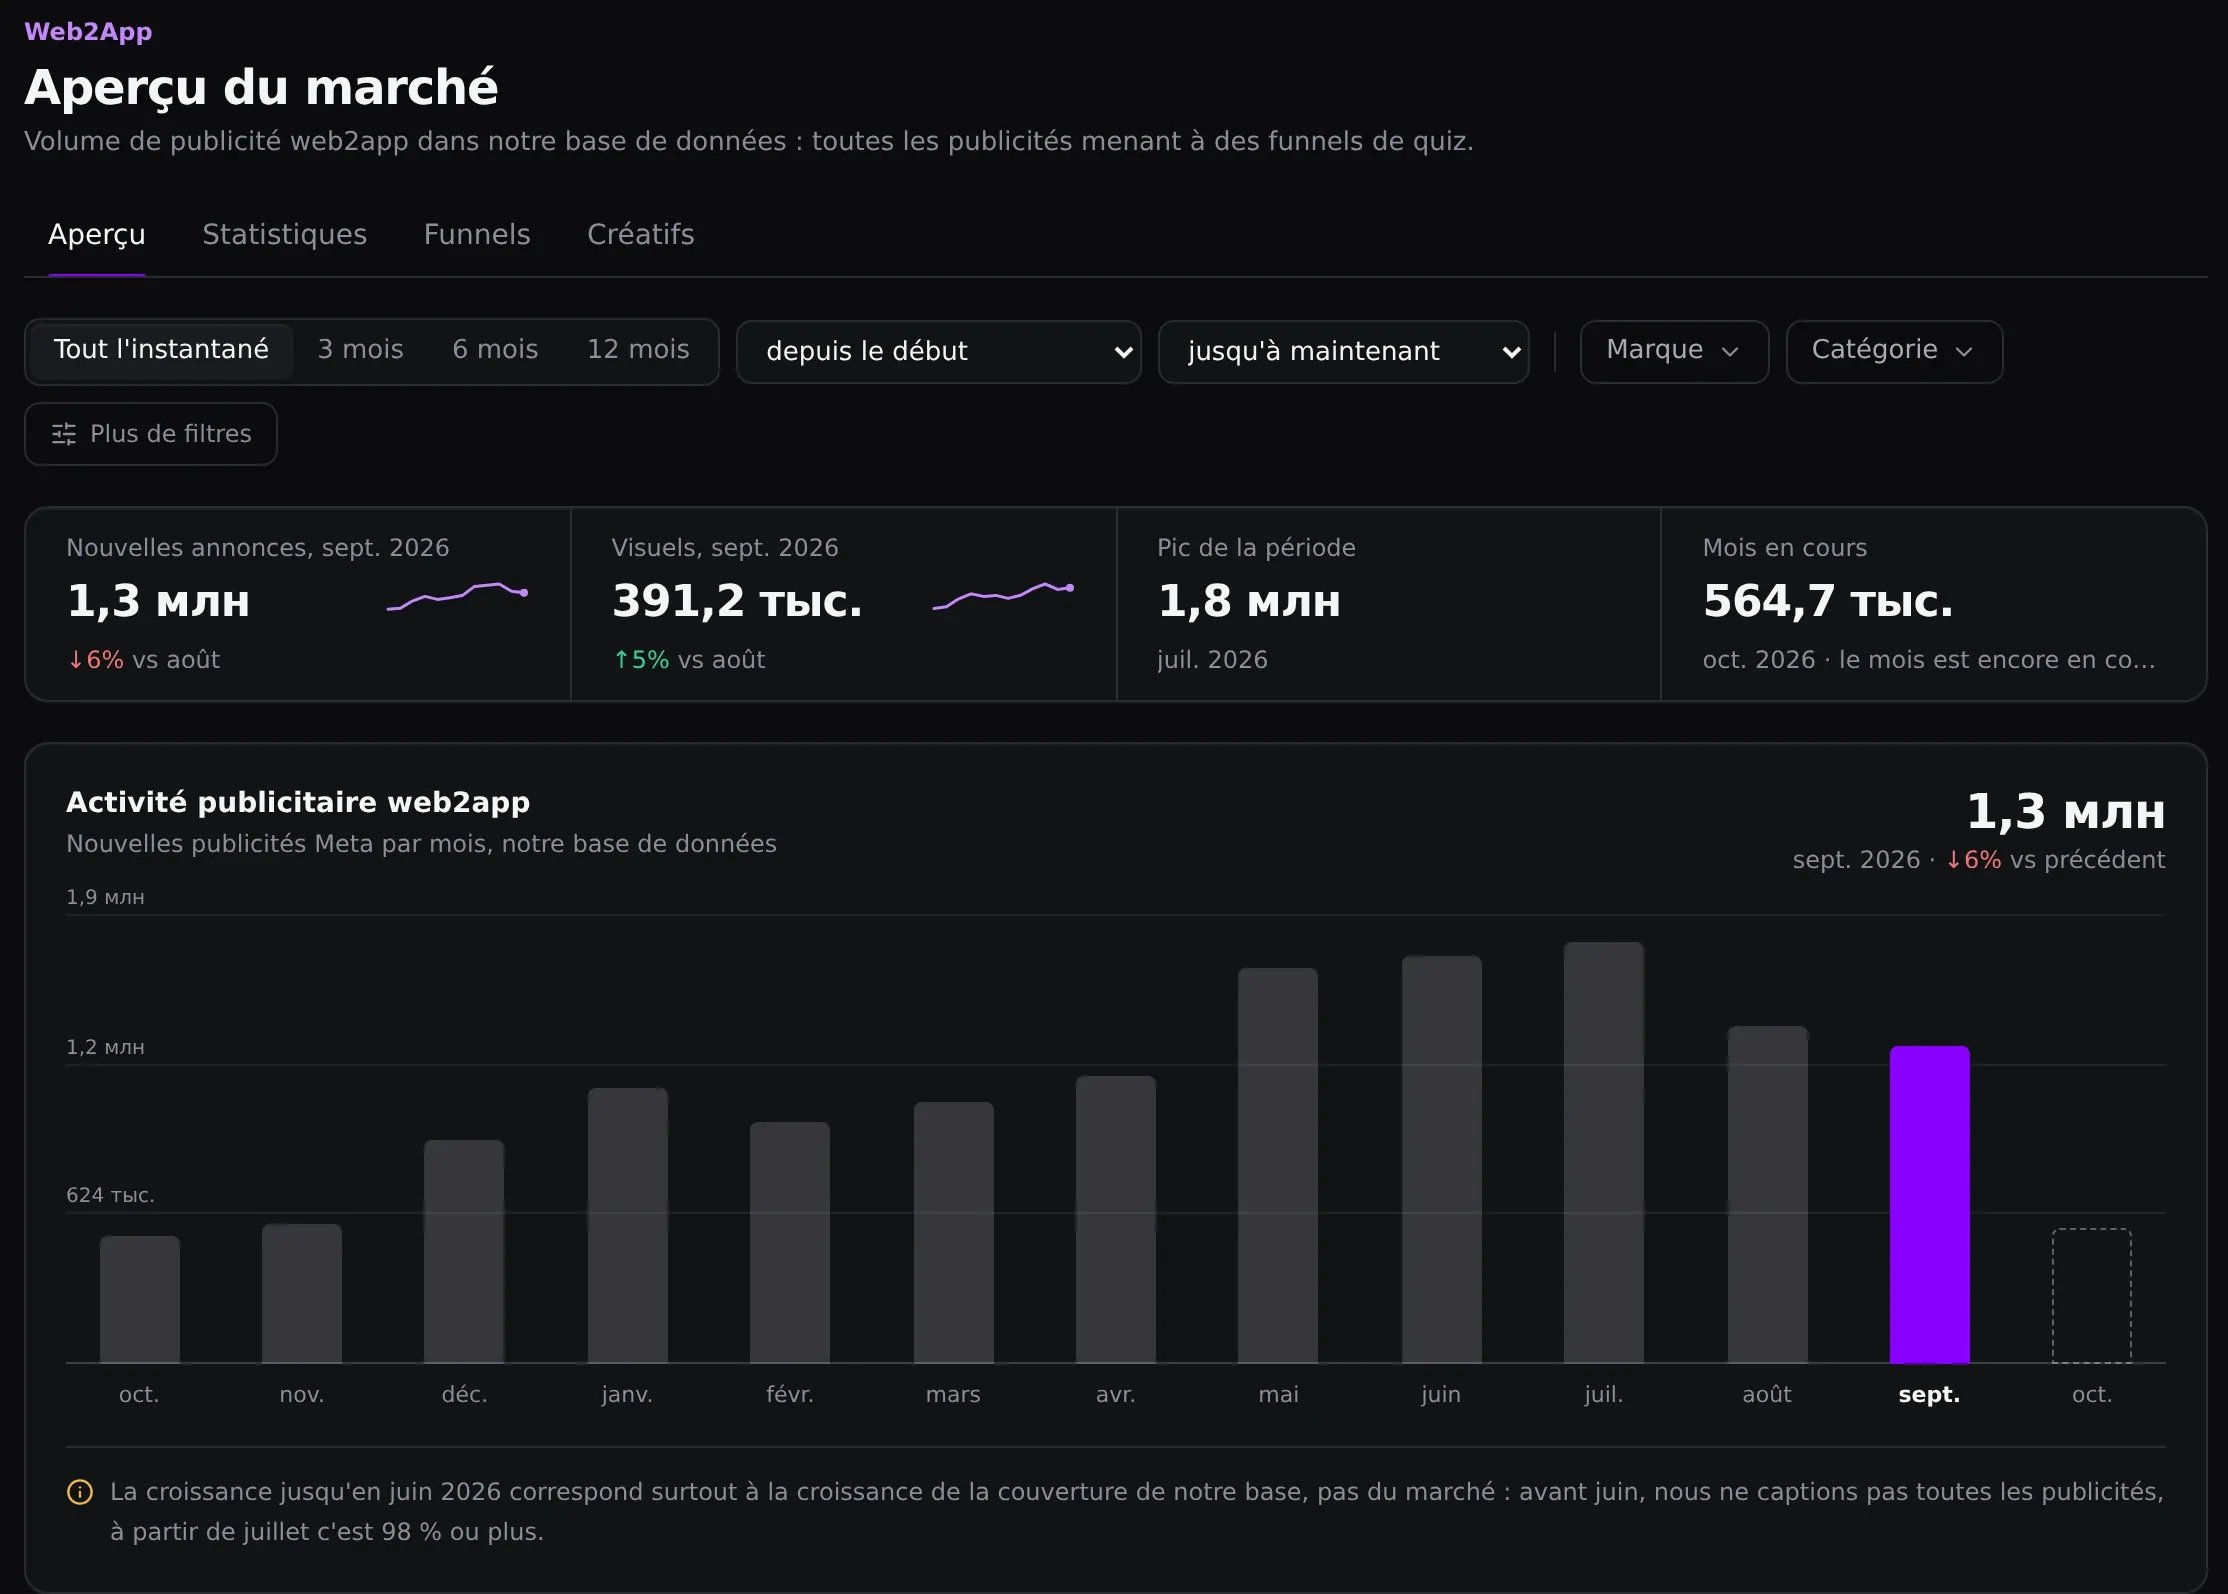2228x1594 pixels.
Task: Click the Mois en cours 564,7 тыс. value
Action: tap(1828, 601)
